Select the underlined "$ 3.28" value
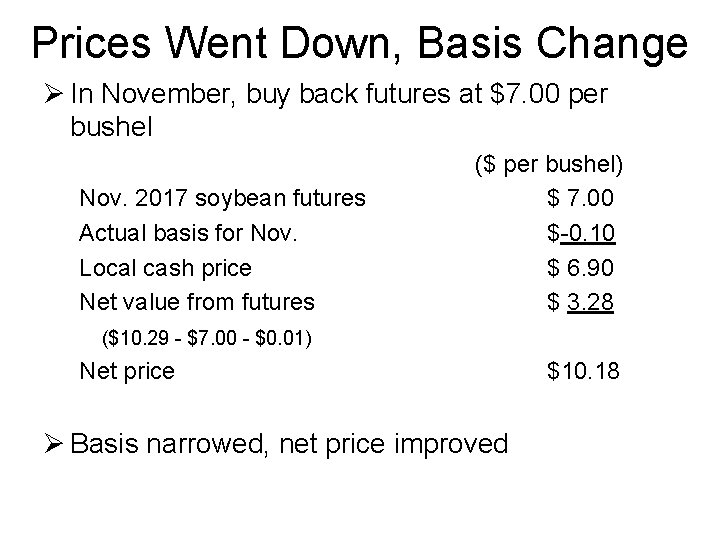The image size is (720, 540). pos(581,301)
